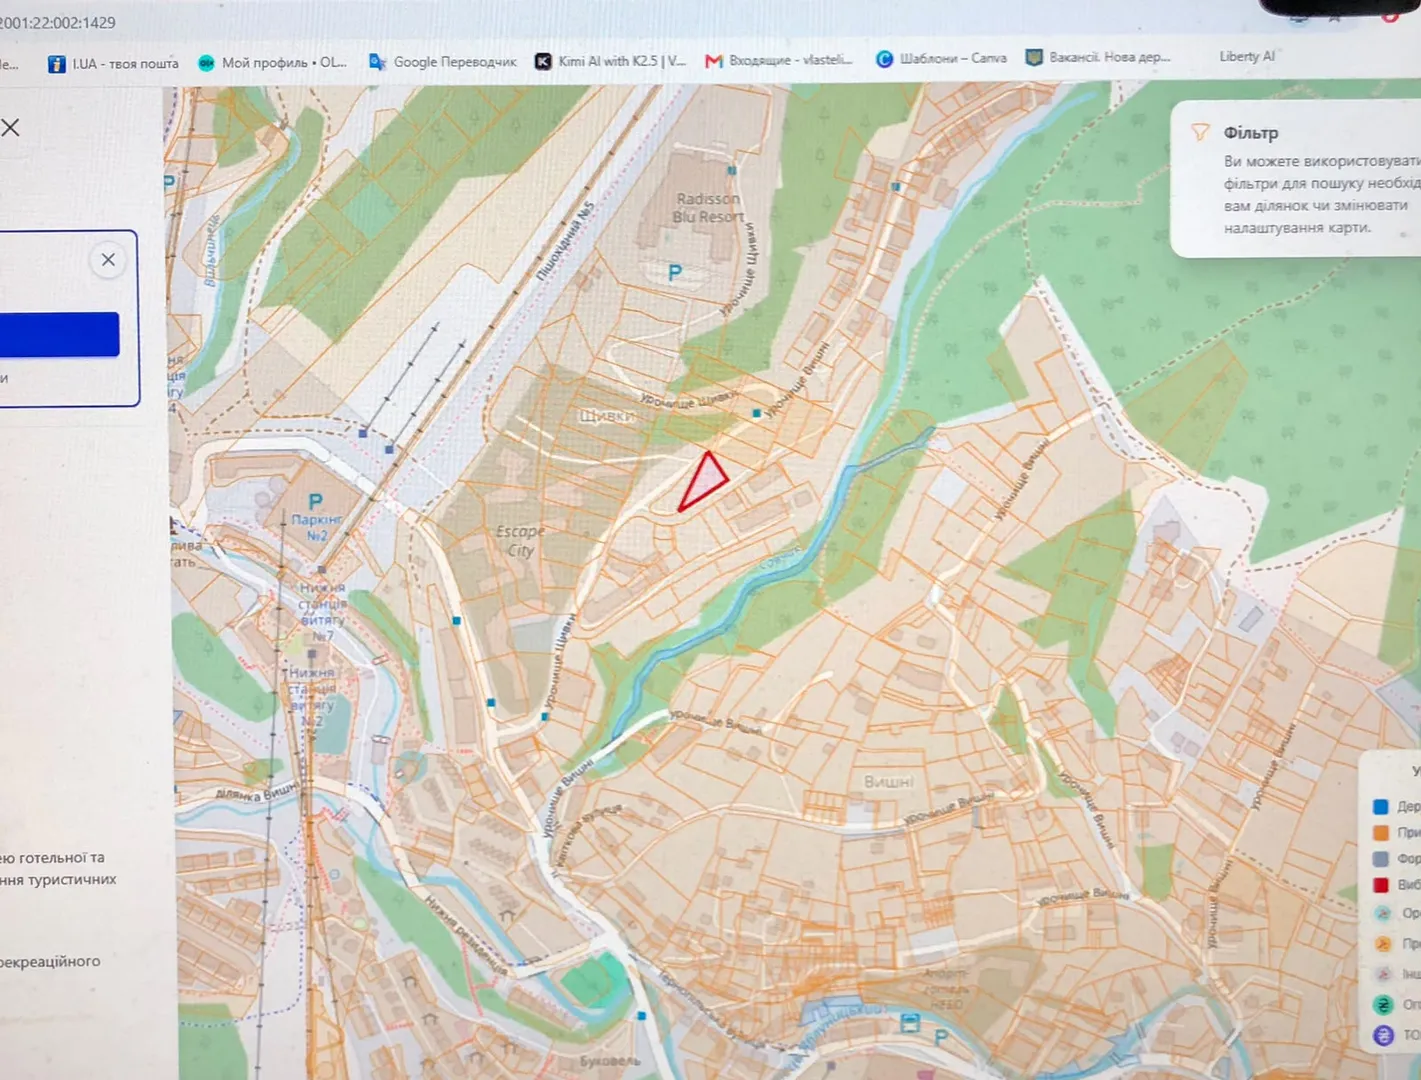Close the left side panel with X

11,128
